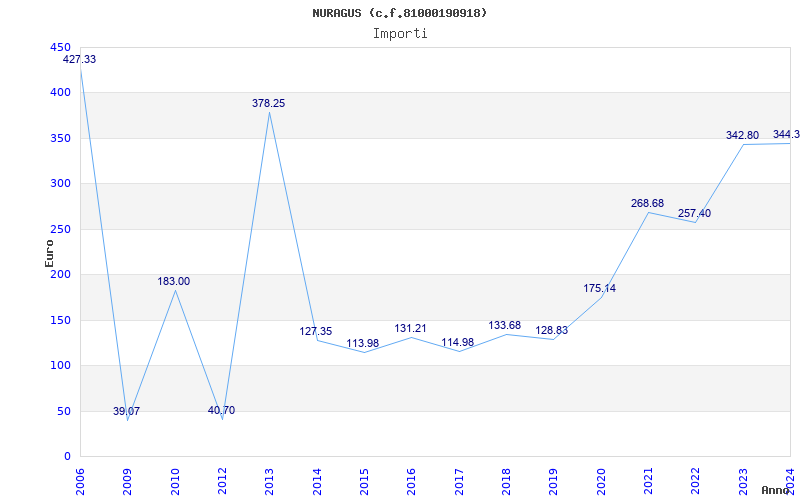Click the 128.83 value label
This screenshot has height=500, width=800.
552,330
